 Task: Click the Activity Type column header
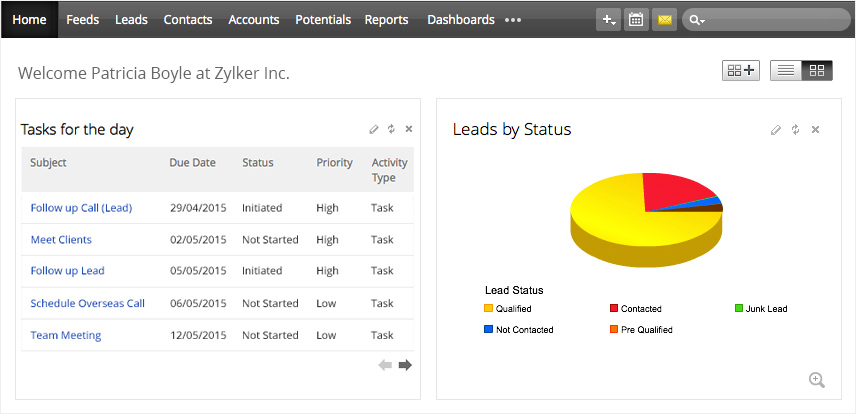pos(390,170)
